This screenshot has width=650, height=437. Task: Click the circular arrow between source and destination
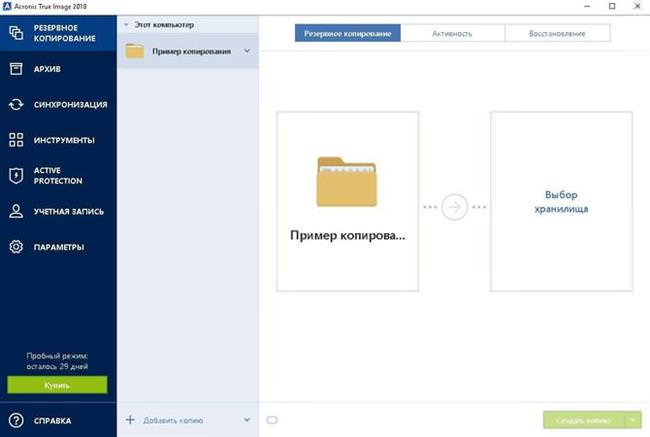(454, 207)
